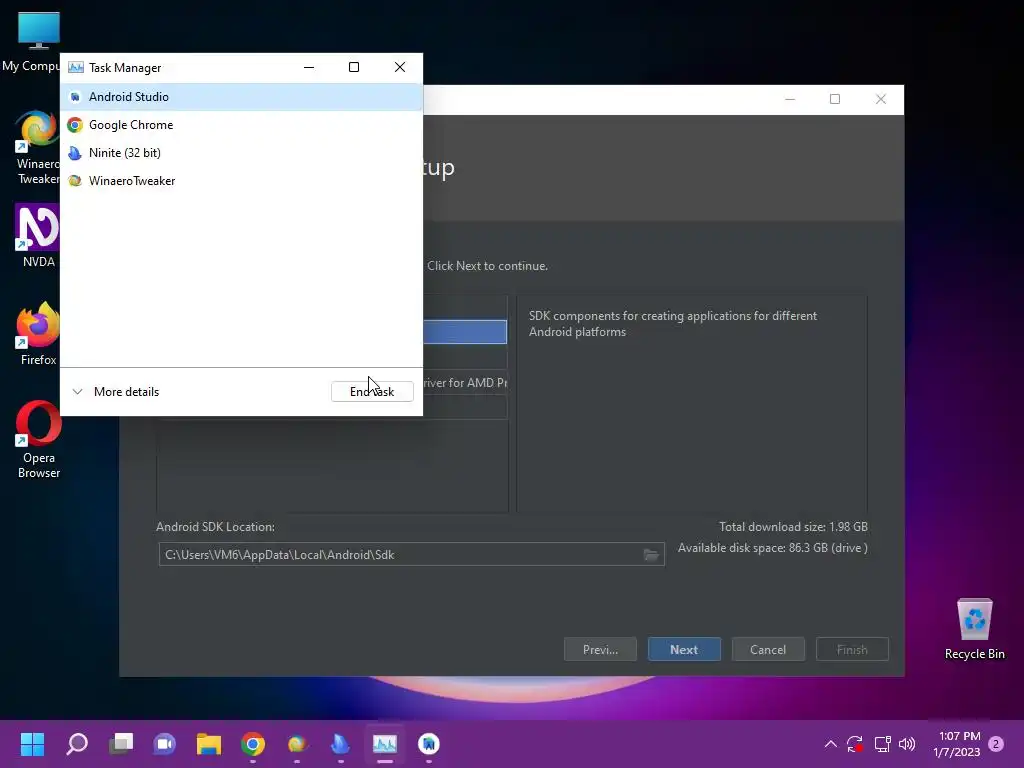Image resolution: width=1024 pixels, height=768 pixels.
Task: Open the clock and date flyout
Action: point(957,744)
